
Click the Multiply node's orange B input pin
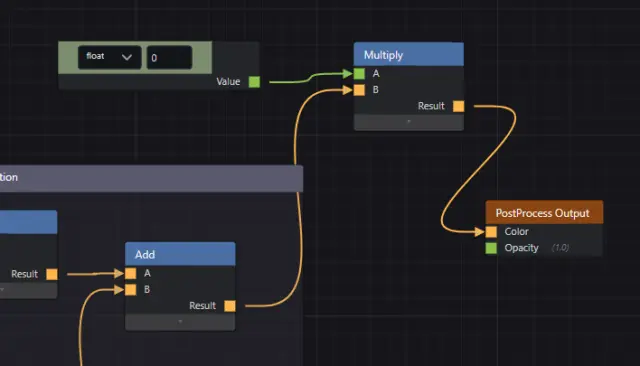click(x=359, y=90)
